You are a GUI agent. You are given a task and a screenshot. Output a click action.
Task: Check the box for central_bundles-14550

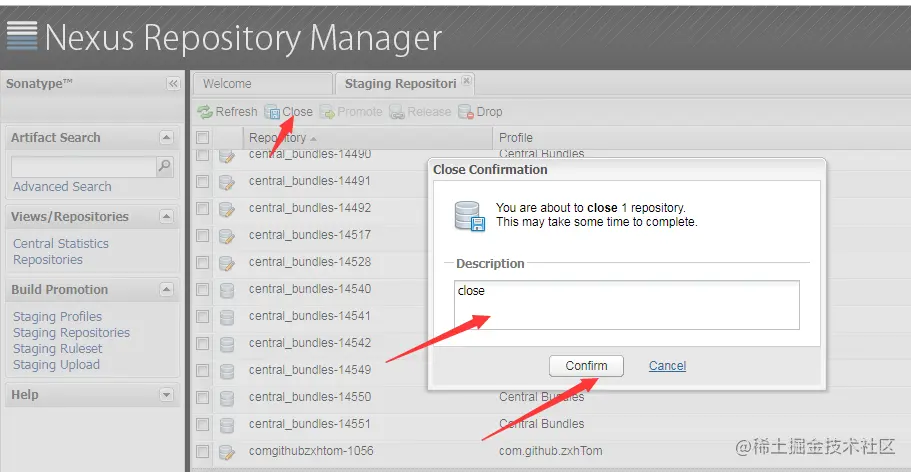202,397
